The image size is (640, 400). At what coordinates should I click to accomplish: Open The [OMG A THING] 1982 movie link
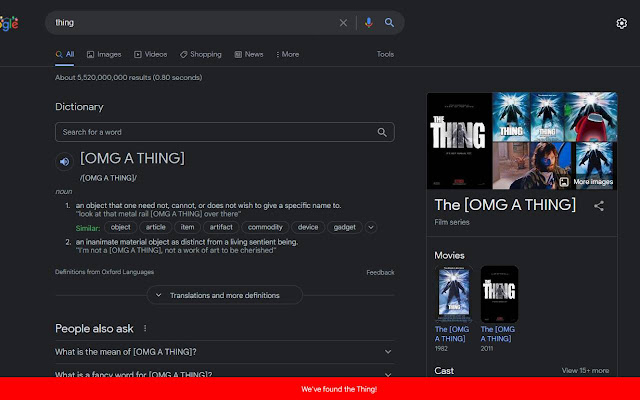coord(452,334)
